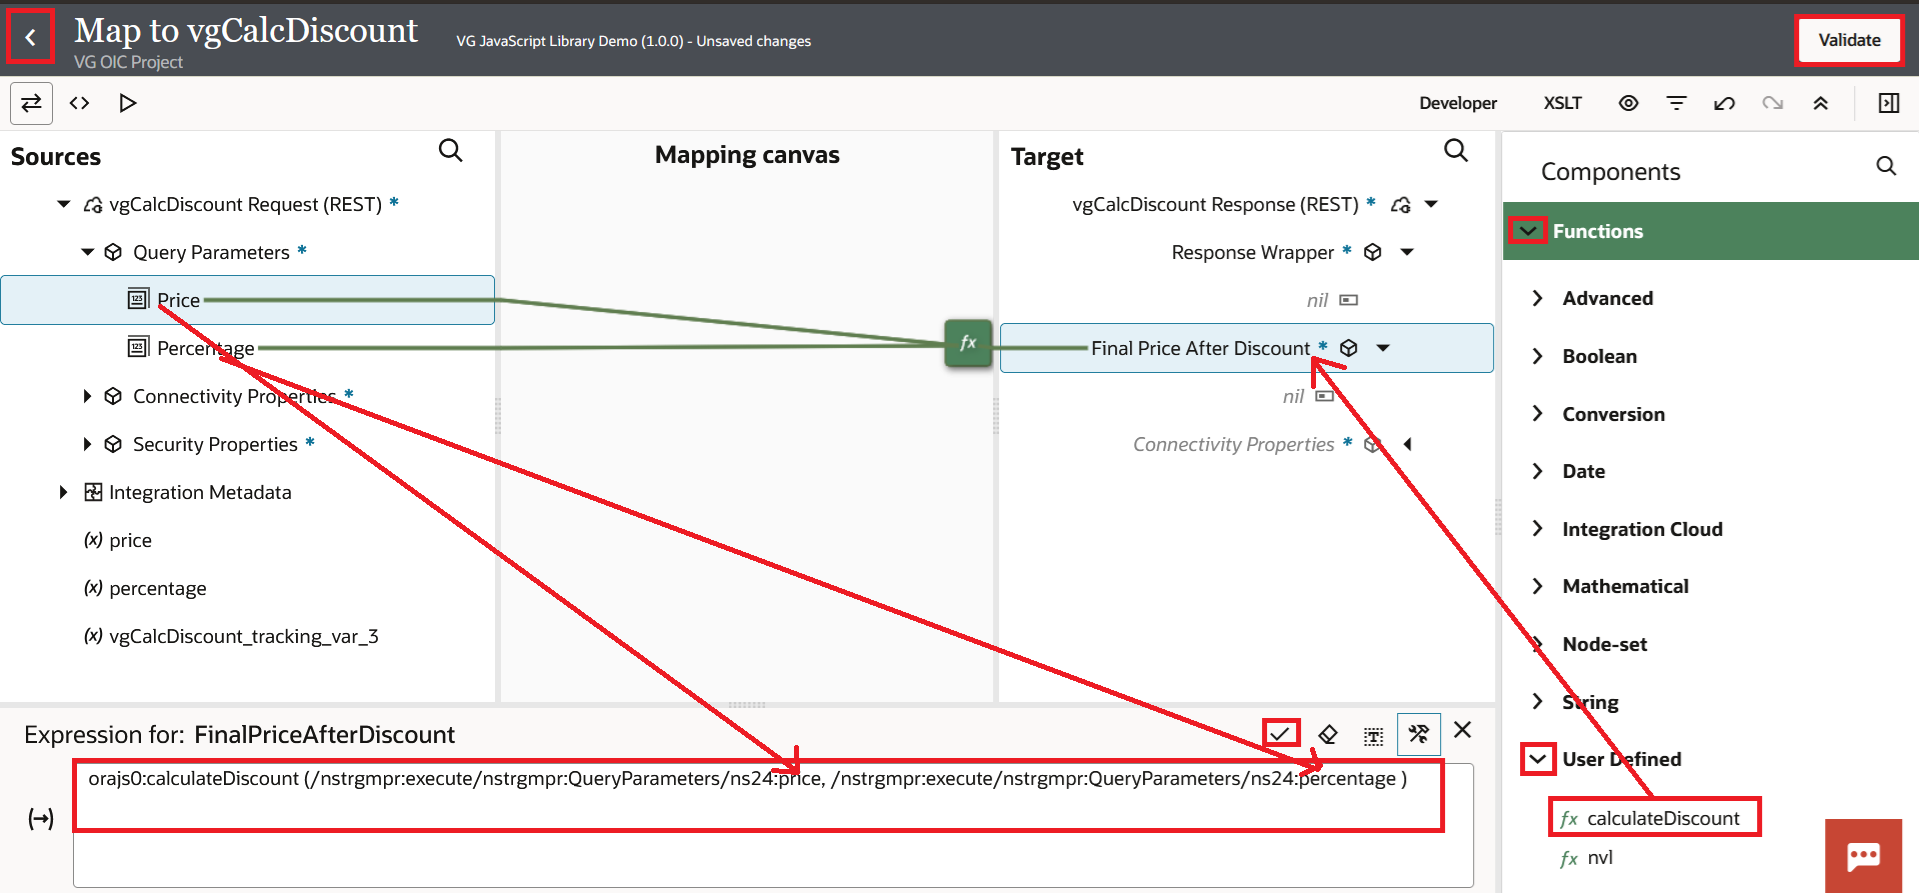Toggle the XSLT view mode
Image resolution: width=1919 pixels, height=893 pixels.
pyautogui.click(x=1562, y=103)
